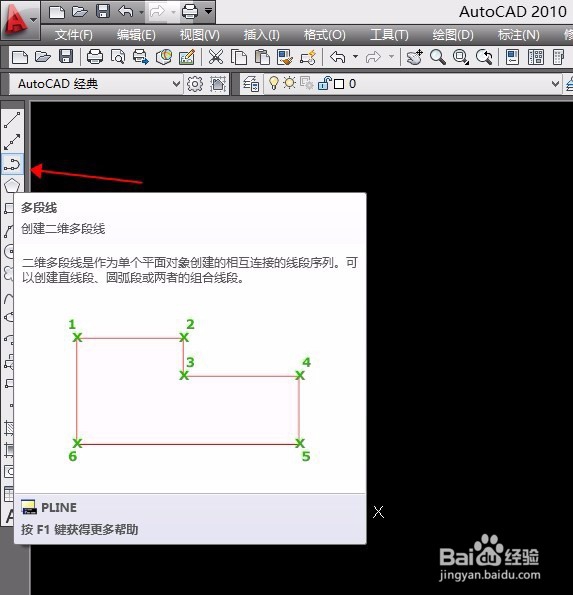Image resolution: width=573 pixels, height=595 pixels.
Task: Click Save diskette icon in standard toolbar
Action: 66,57
